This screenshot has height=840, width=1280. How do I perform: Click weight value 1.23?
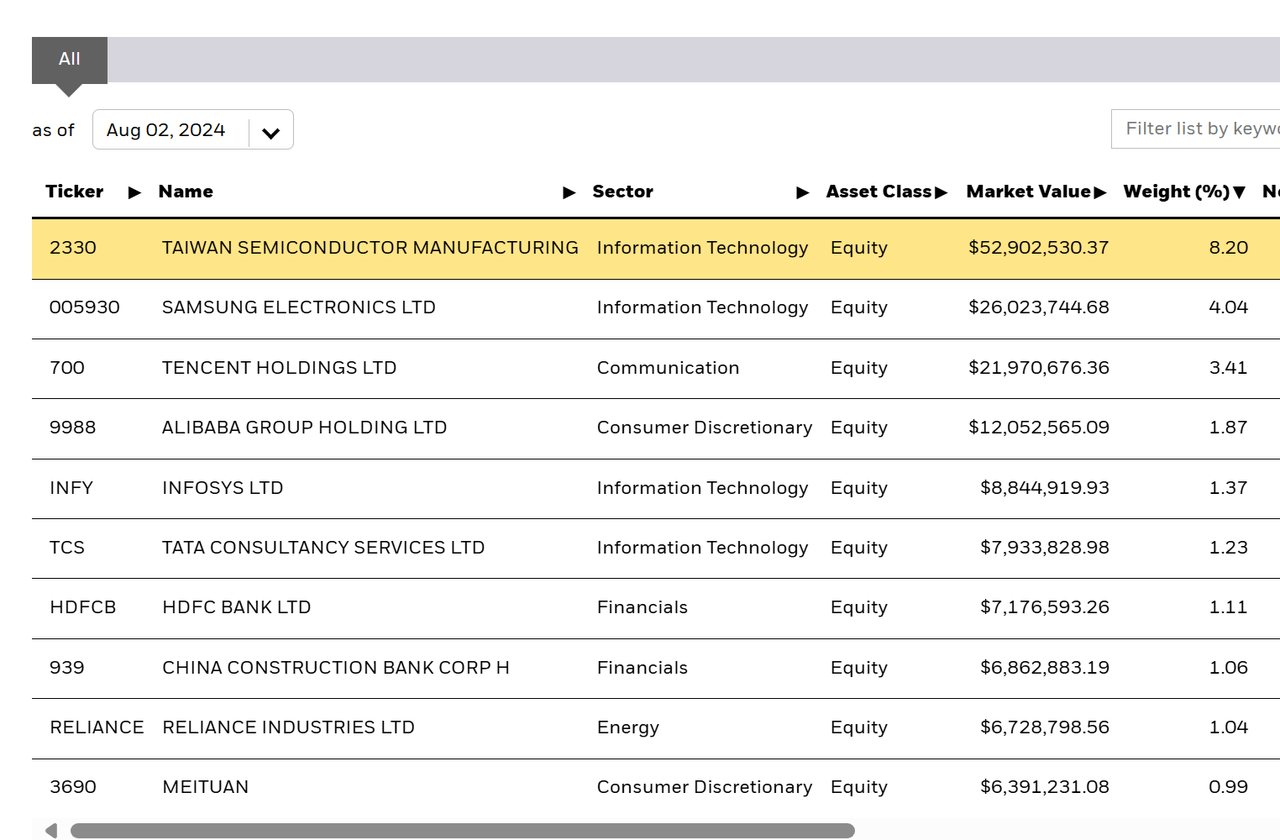[x=1228, y=547]
